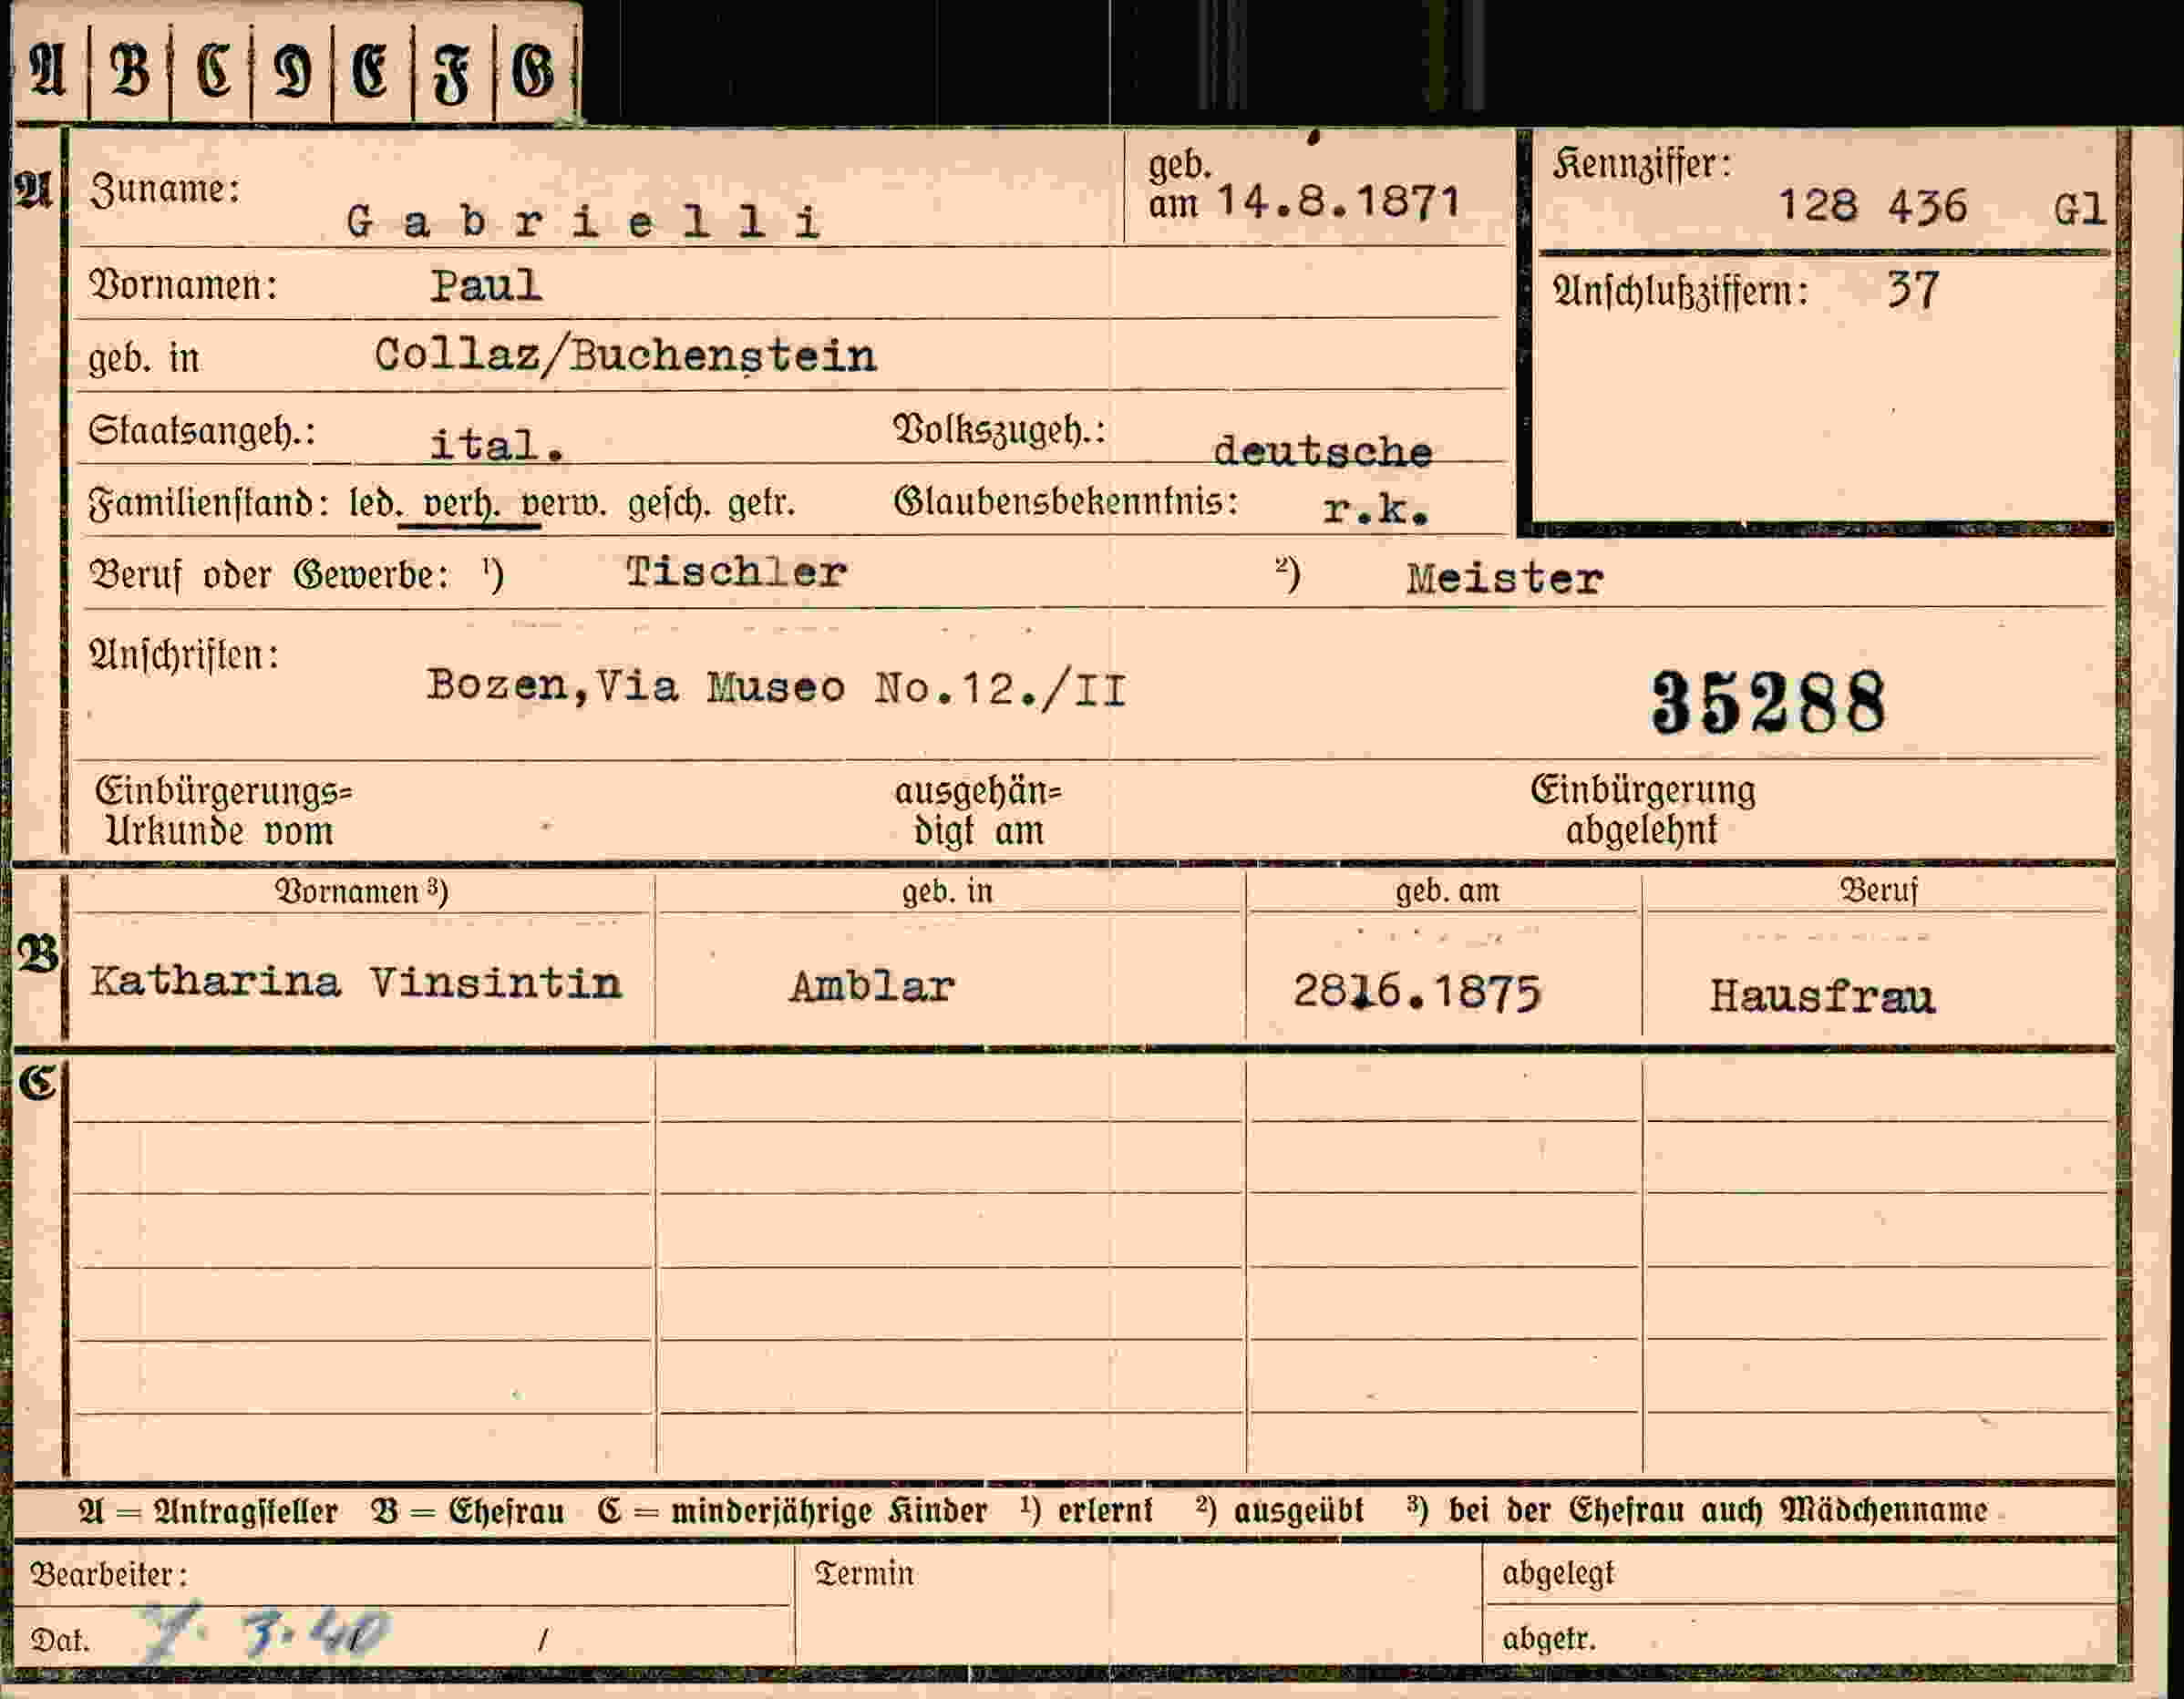Click the Anschlußziffern label
Screen dimensions: 2184x1699
click(x=1681, y=292)
